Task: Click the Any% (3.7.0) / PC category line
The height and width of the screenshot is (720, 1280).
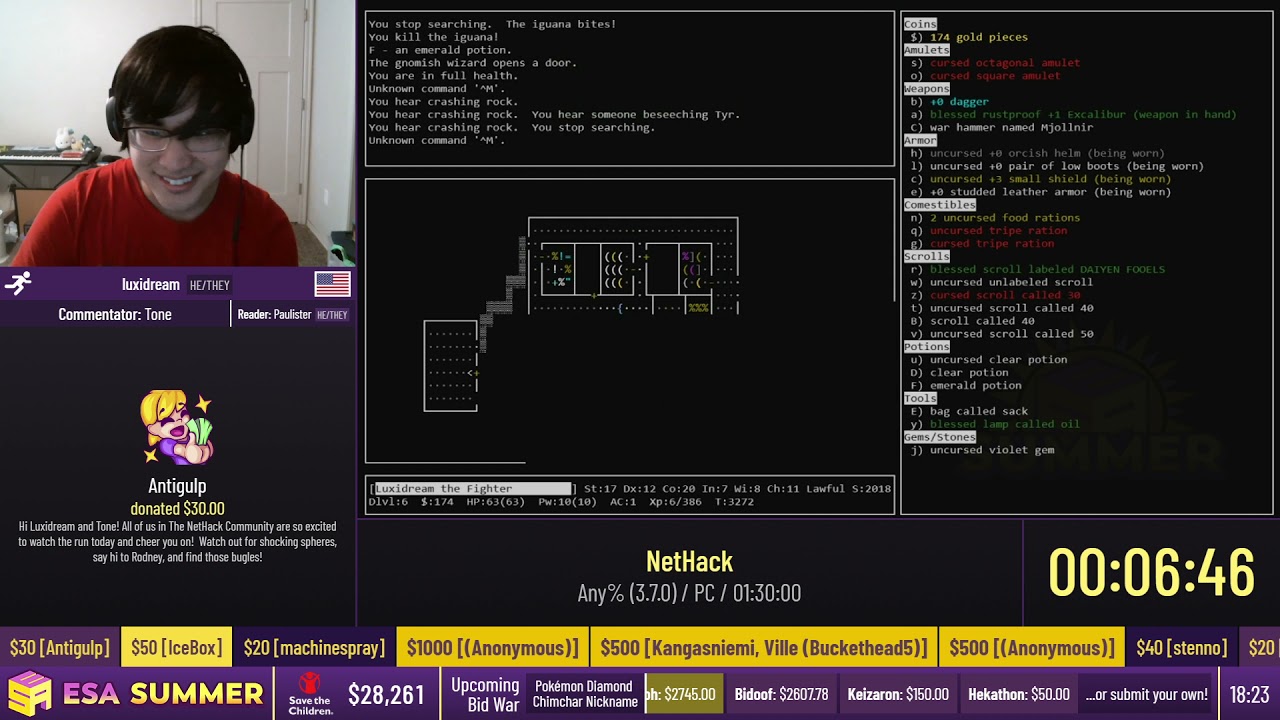Action: pyautogui.click(x=689, y=593)
